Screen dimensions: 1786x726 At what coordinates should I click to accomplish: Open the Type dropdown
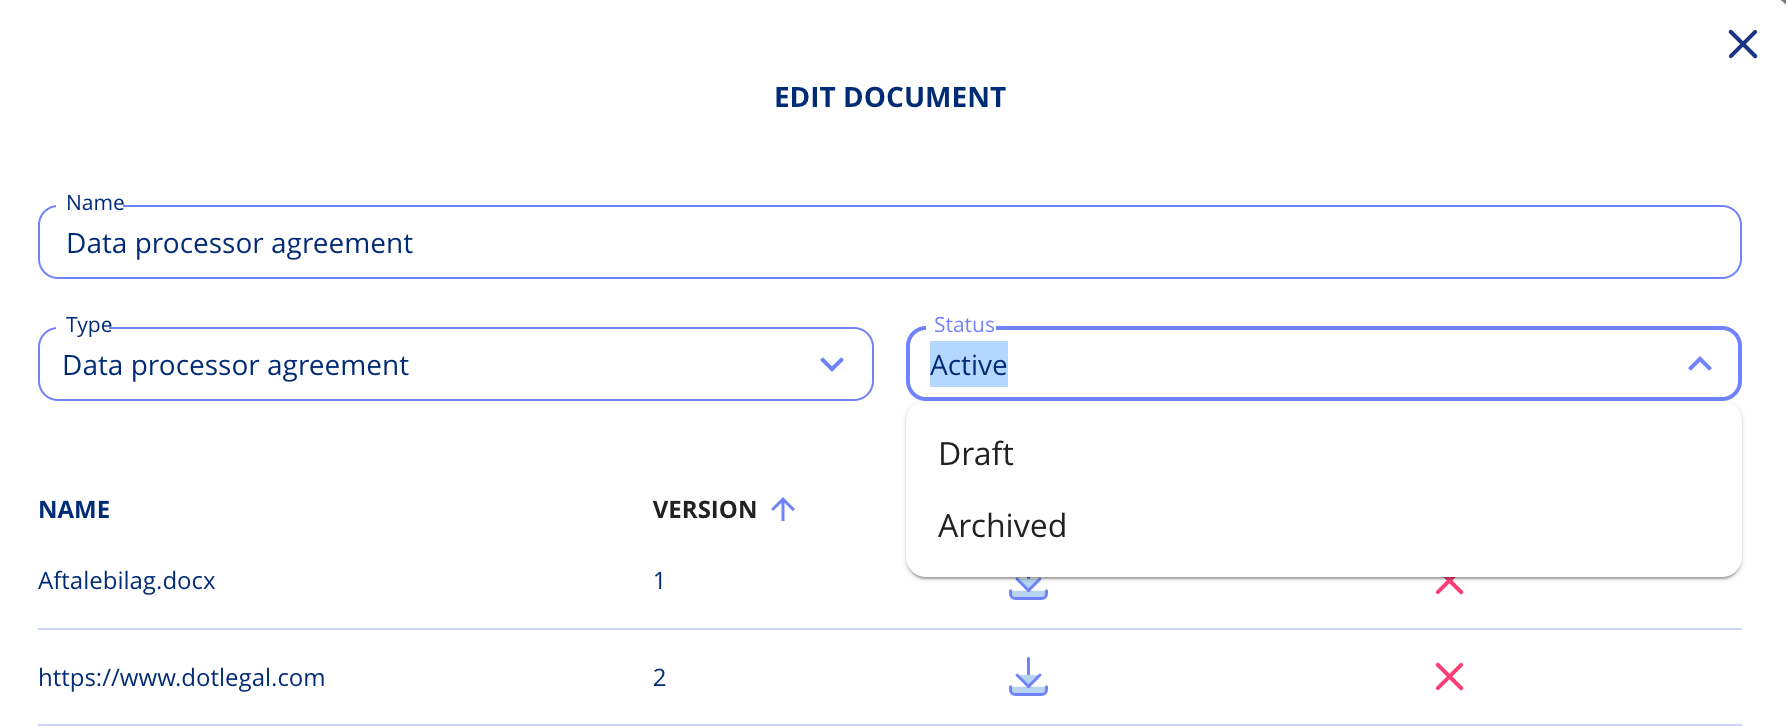coord(456,364)
